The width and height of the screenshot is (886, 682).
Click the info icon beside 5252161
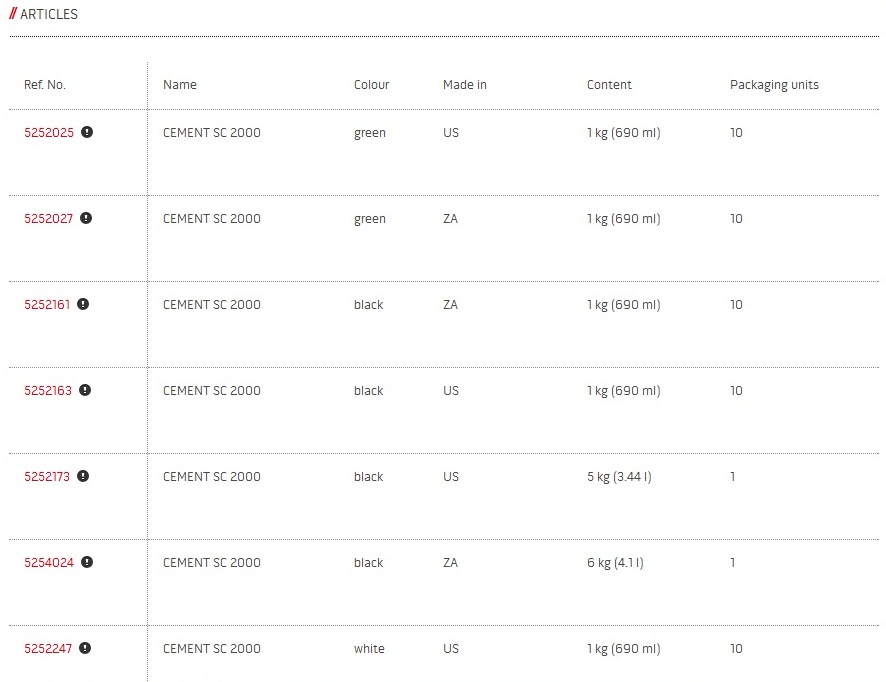coord(83,304)
